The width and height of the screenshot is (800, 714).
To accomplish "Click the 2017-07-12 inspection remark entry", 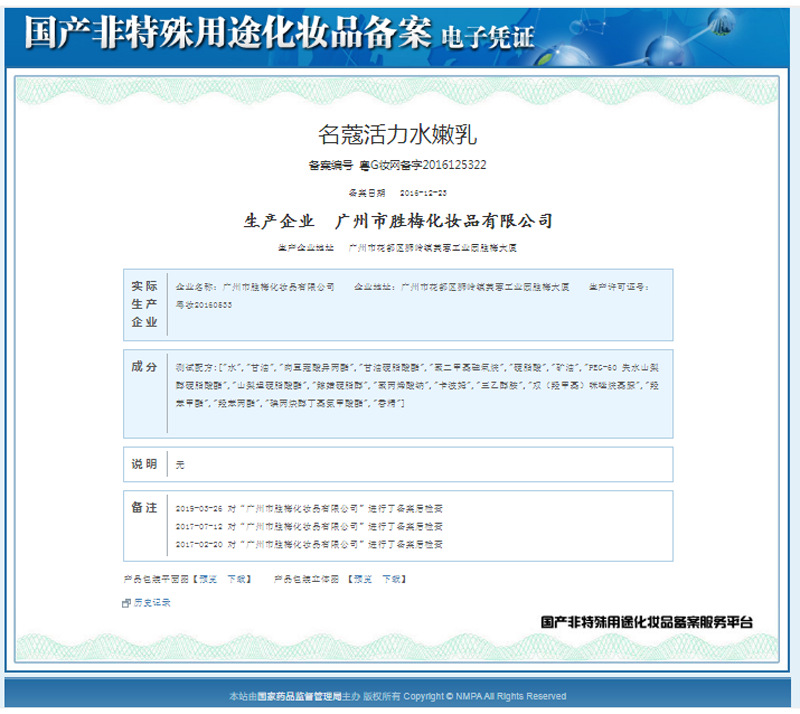I will (x=309, y=526).
